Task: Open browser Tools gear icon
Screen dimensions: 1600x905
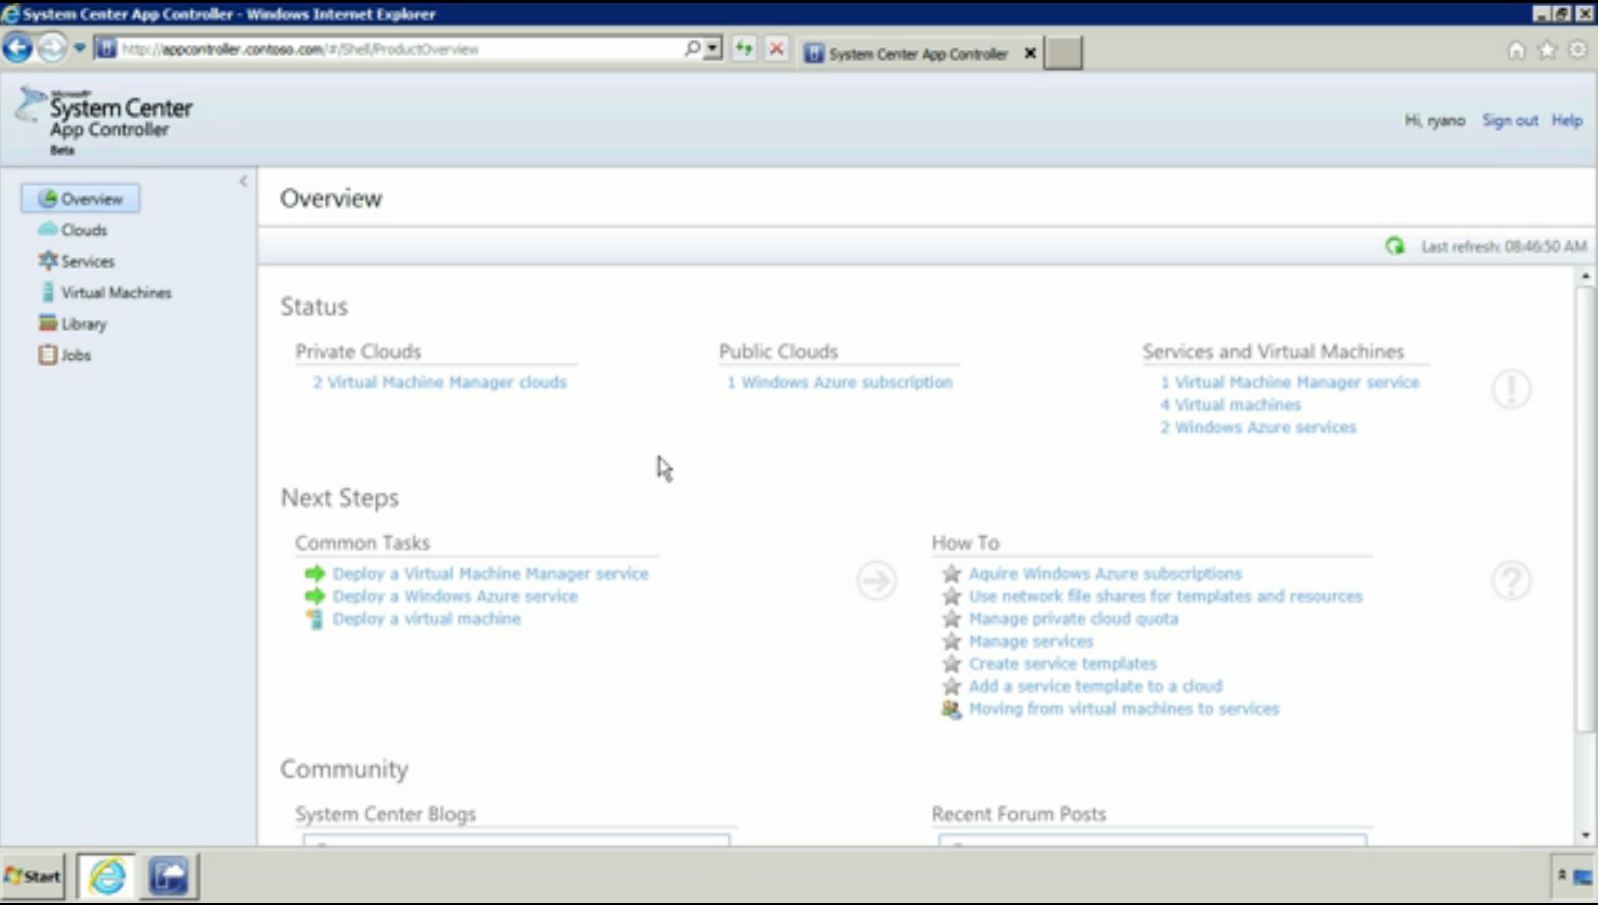Action: tap(1577, 50)
